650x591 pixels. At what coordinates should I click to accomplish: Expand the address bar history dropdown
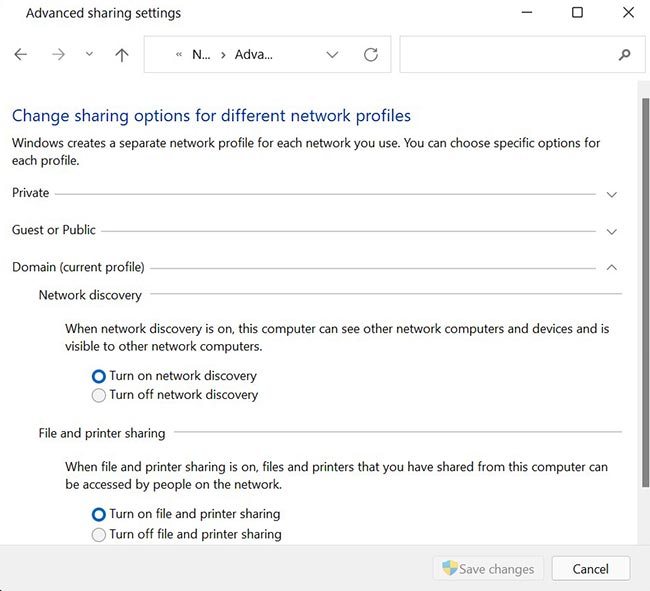coord(333,55)
